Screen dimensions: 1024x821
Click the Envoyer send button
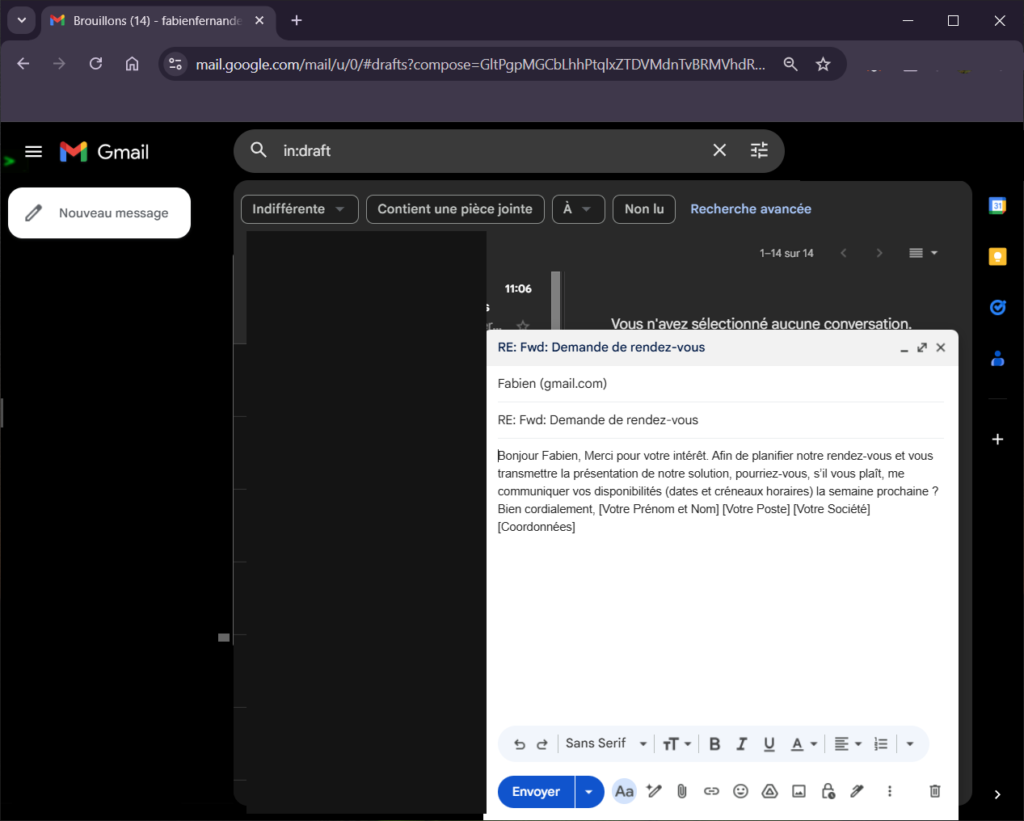tap(536, 791)
